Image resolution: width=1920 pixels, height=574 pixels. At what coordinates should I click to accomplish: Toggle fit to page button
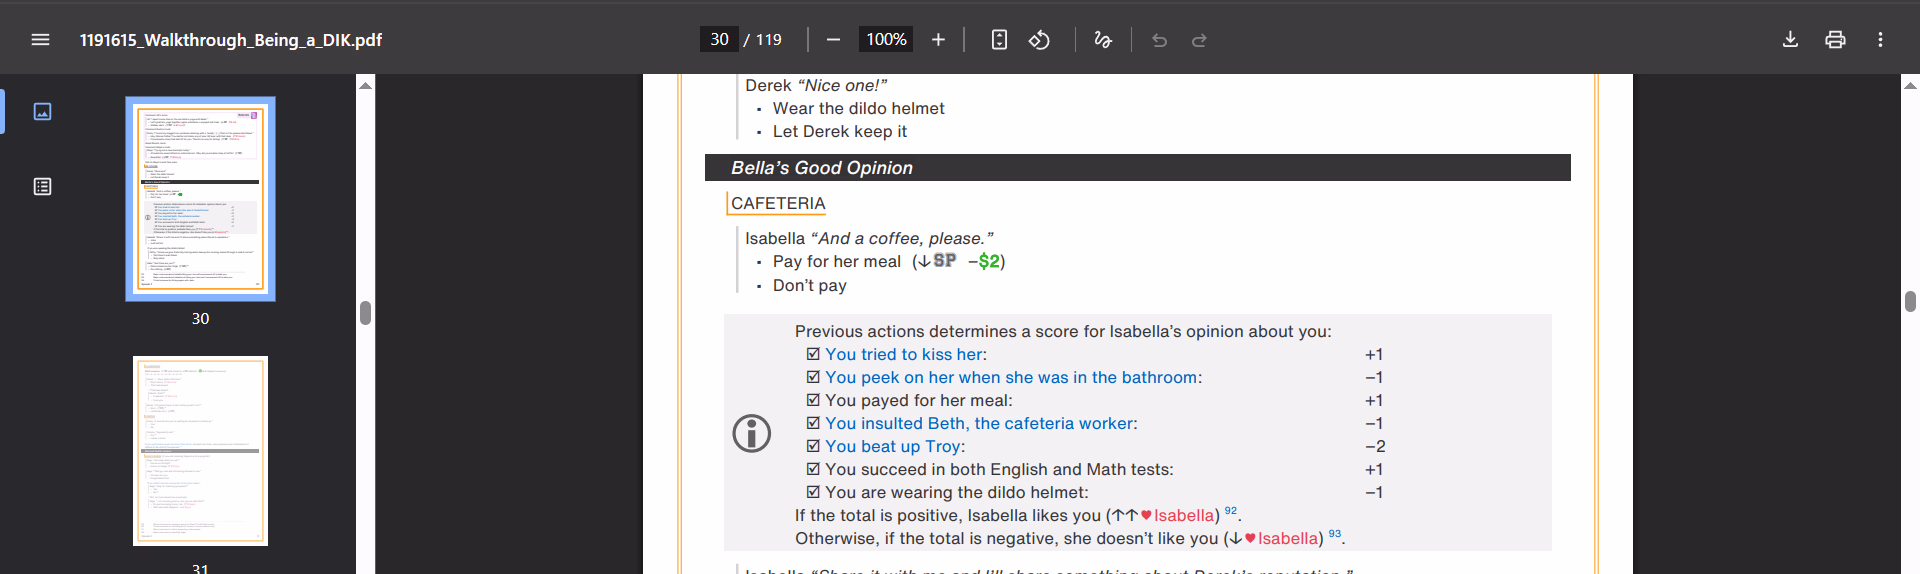pyautogui.click(x=998, y=40)
